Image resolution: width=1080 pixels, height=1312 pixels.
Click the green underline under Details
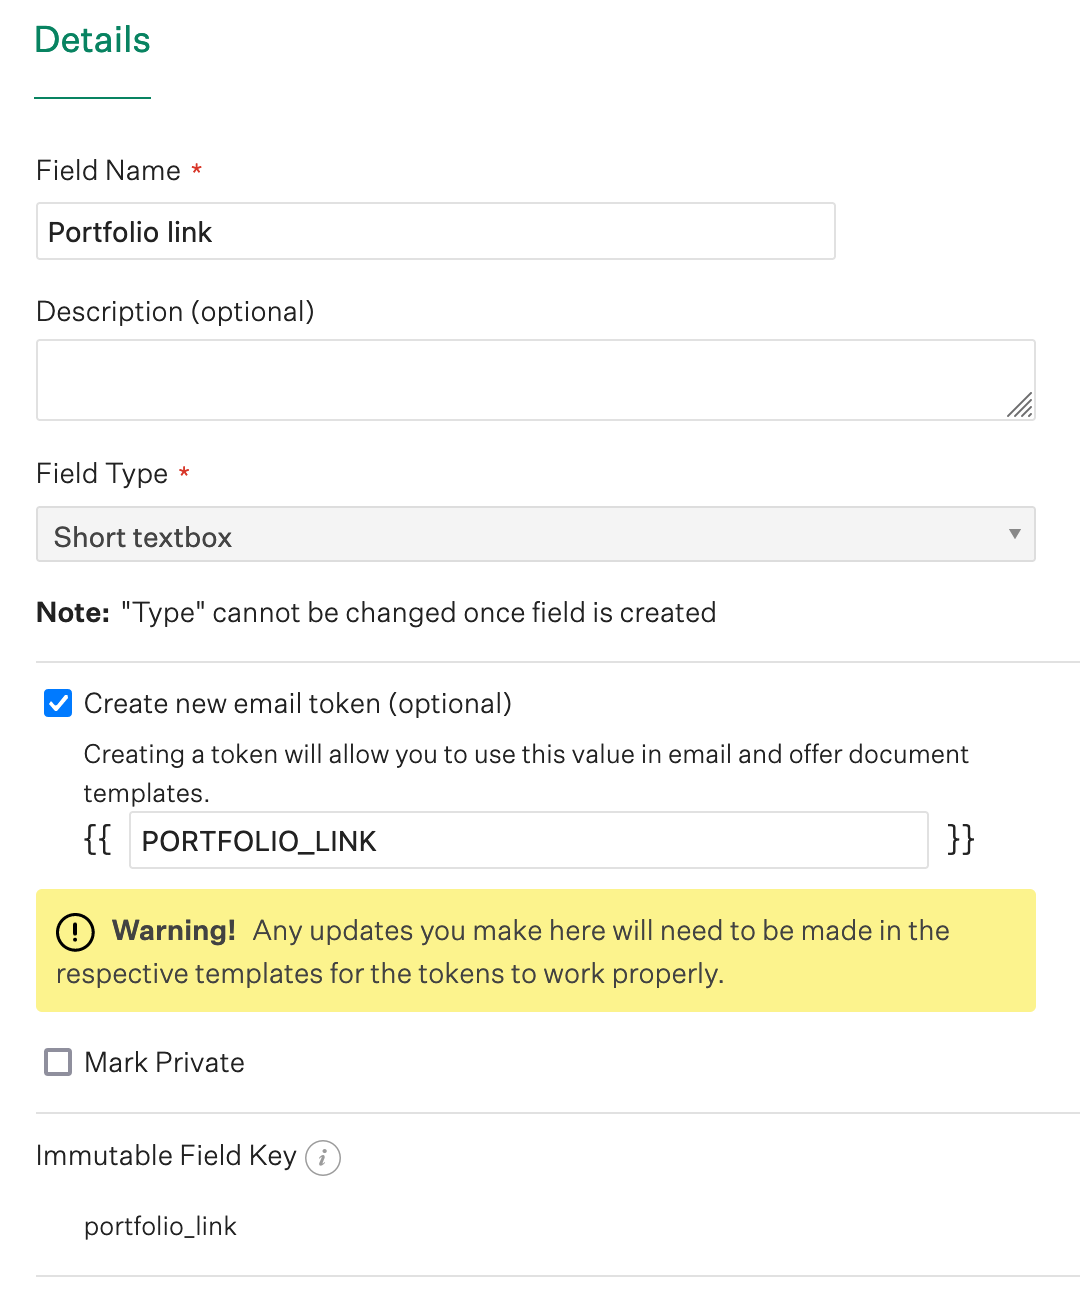point(92,97)
